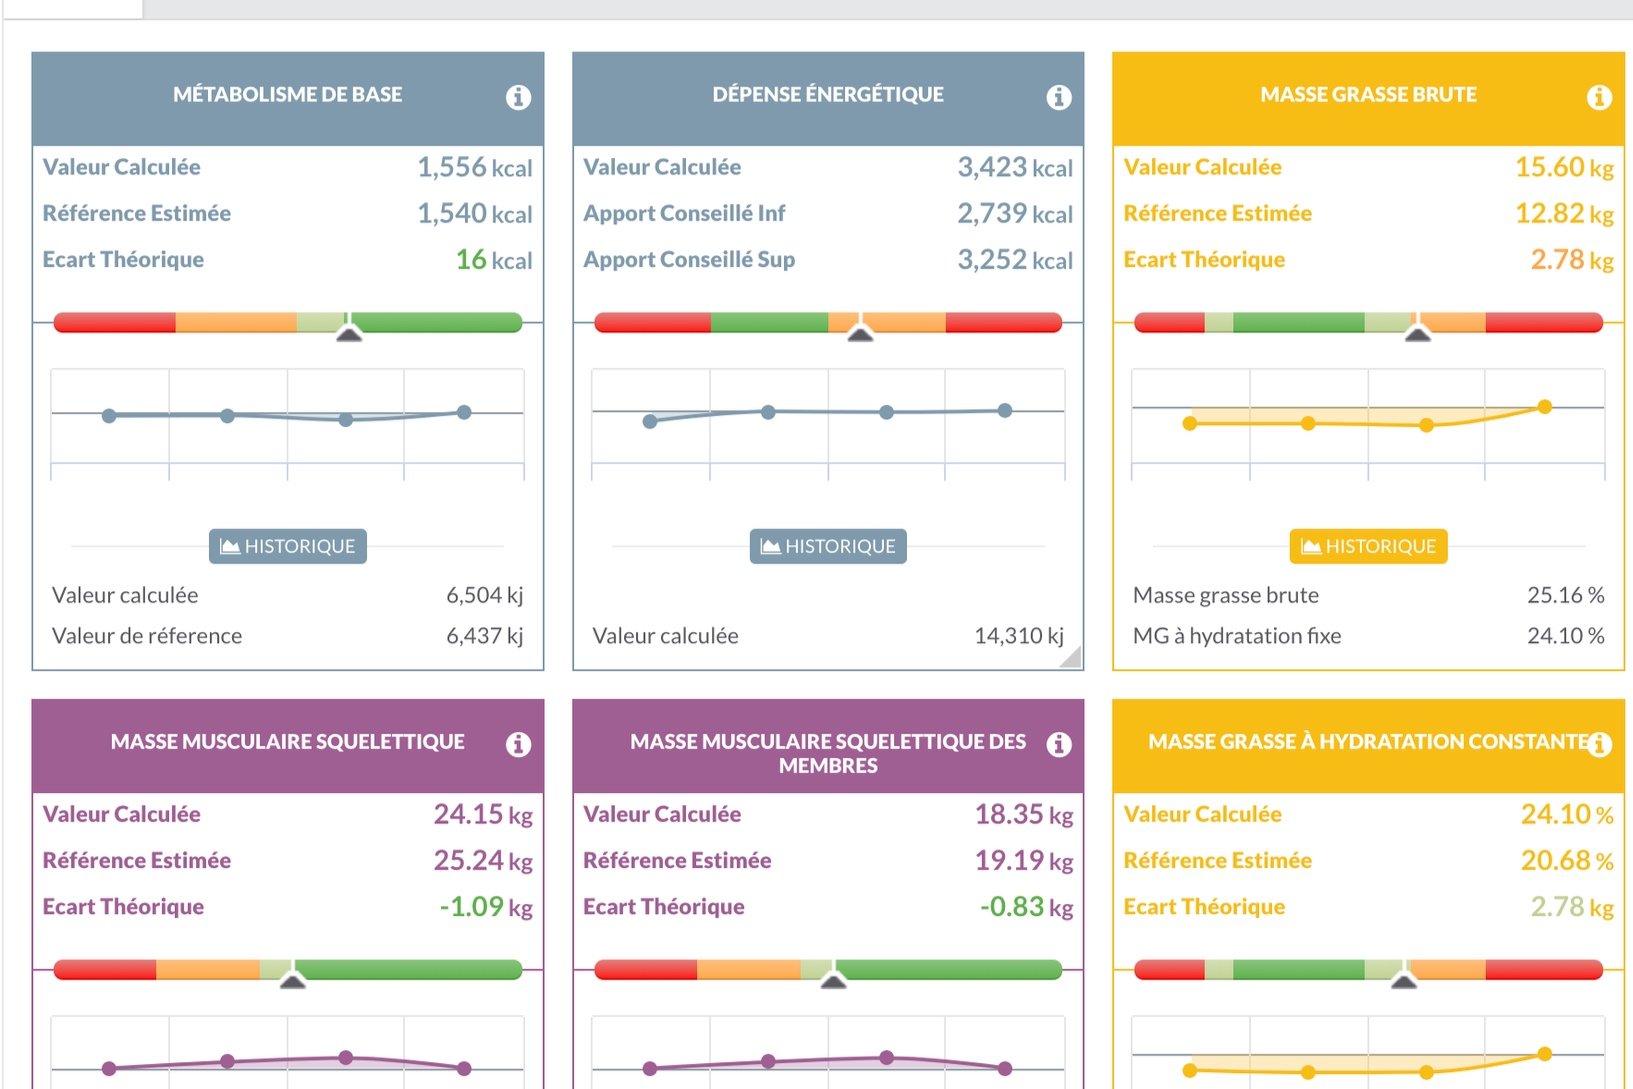Select the 1,540 kcal reference value

click(x=474, y=213)
